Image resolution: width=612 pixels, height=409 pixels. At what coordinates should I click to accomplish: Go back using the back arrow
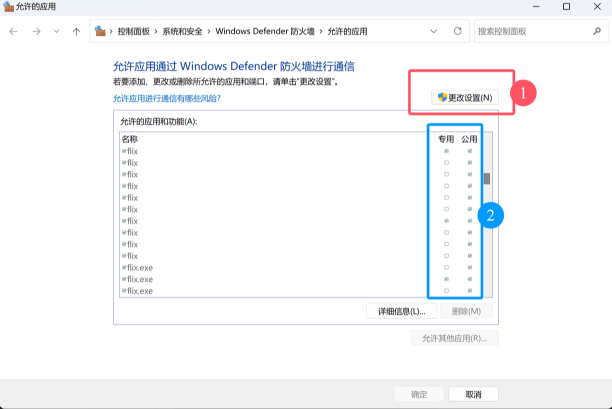click(13, 31)
